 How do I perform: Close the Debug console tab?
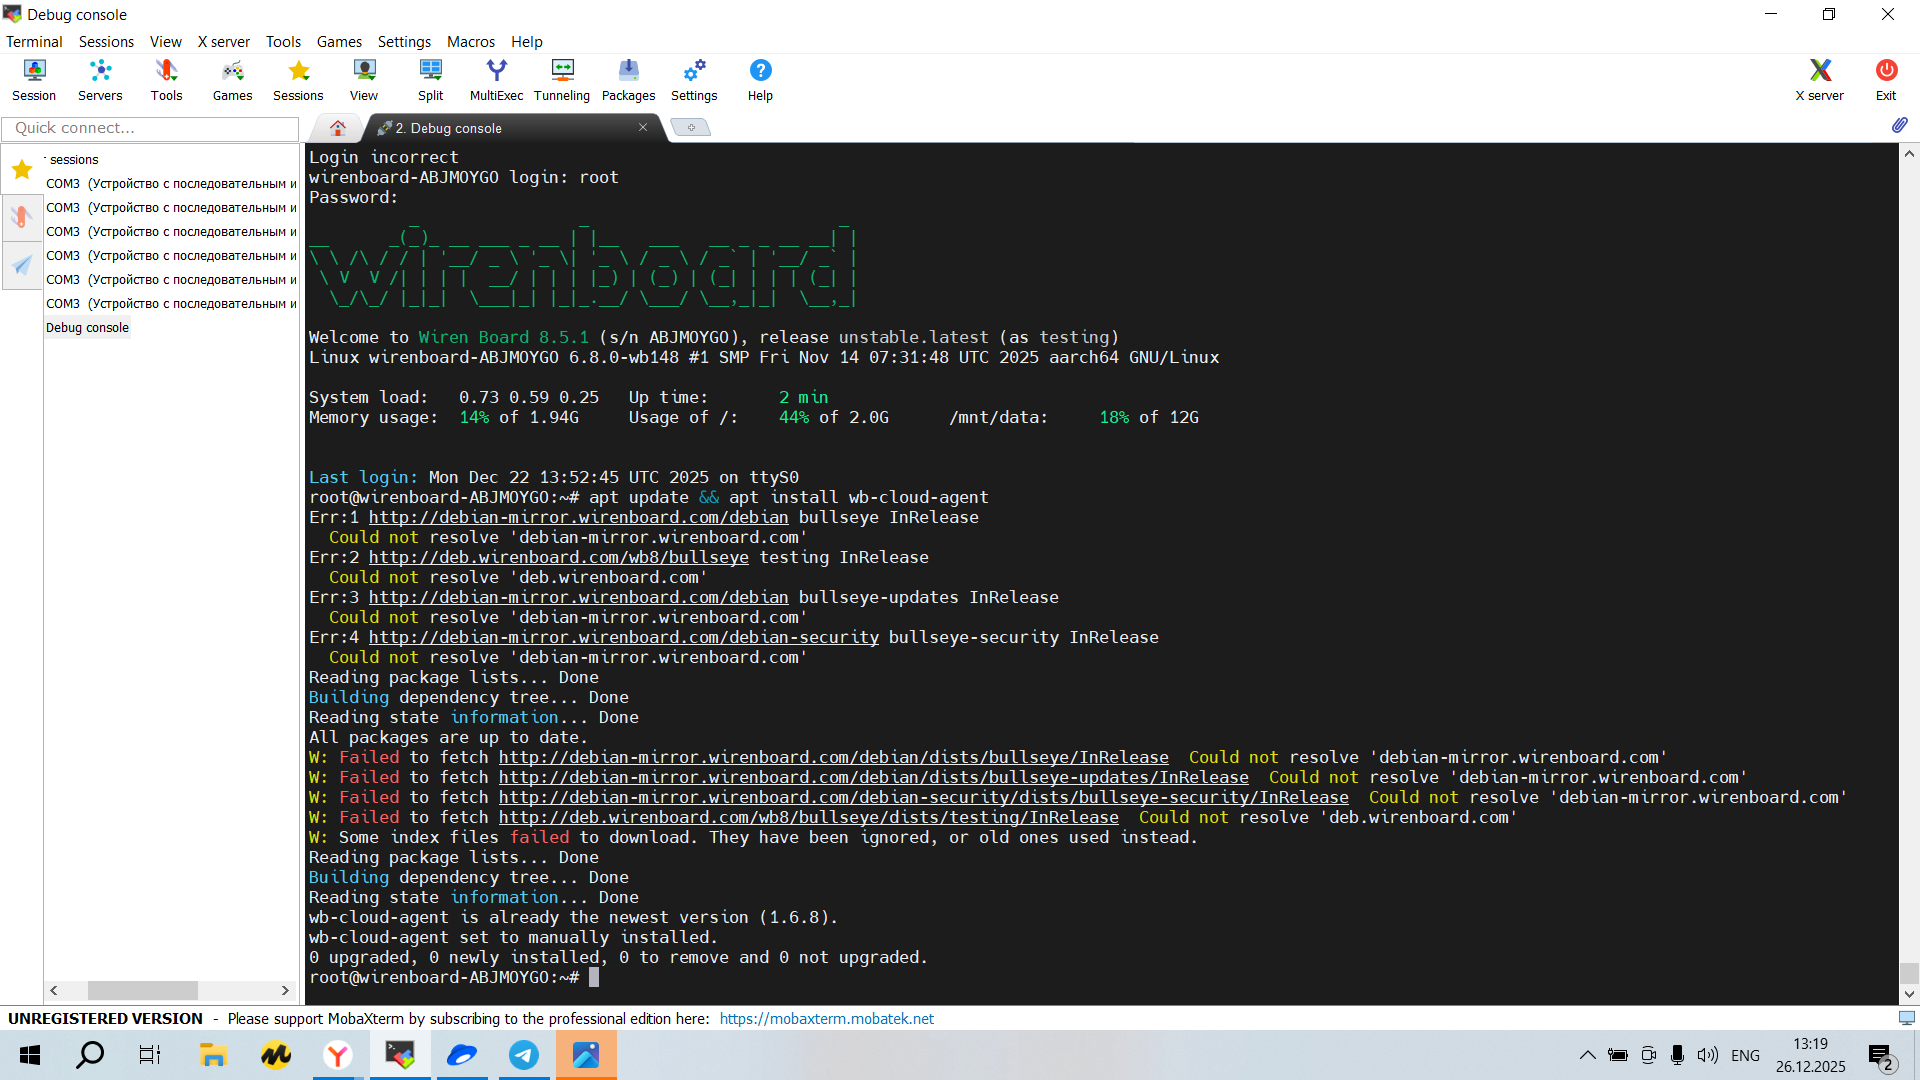pyautogui.click(x=643, y=127)
